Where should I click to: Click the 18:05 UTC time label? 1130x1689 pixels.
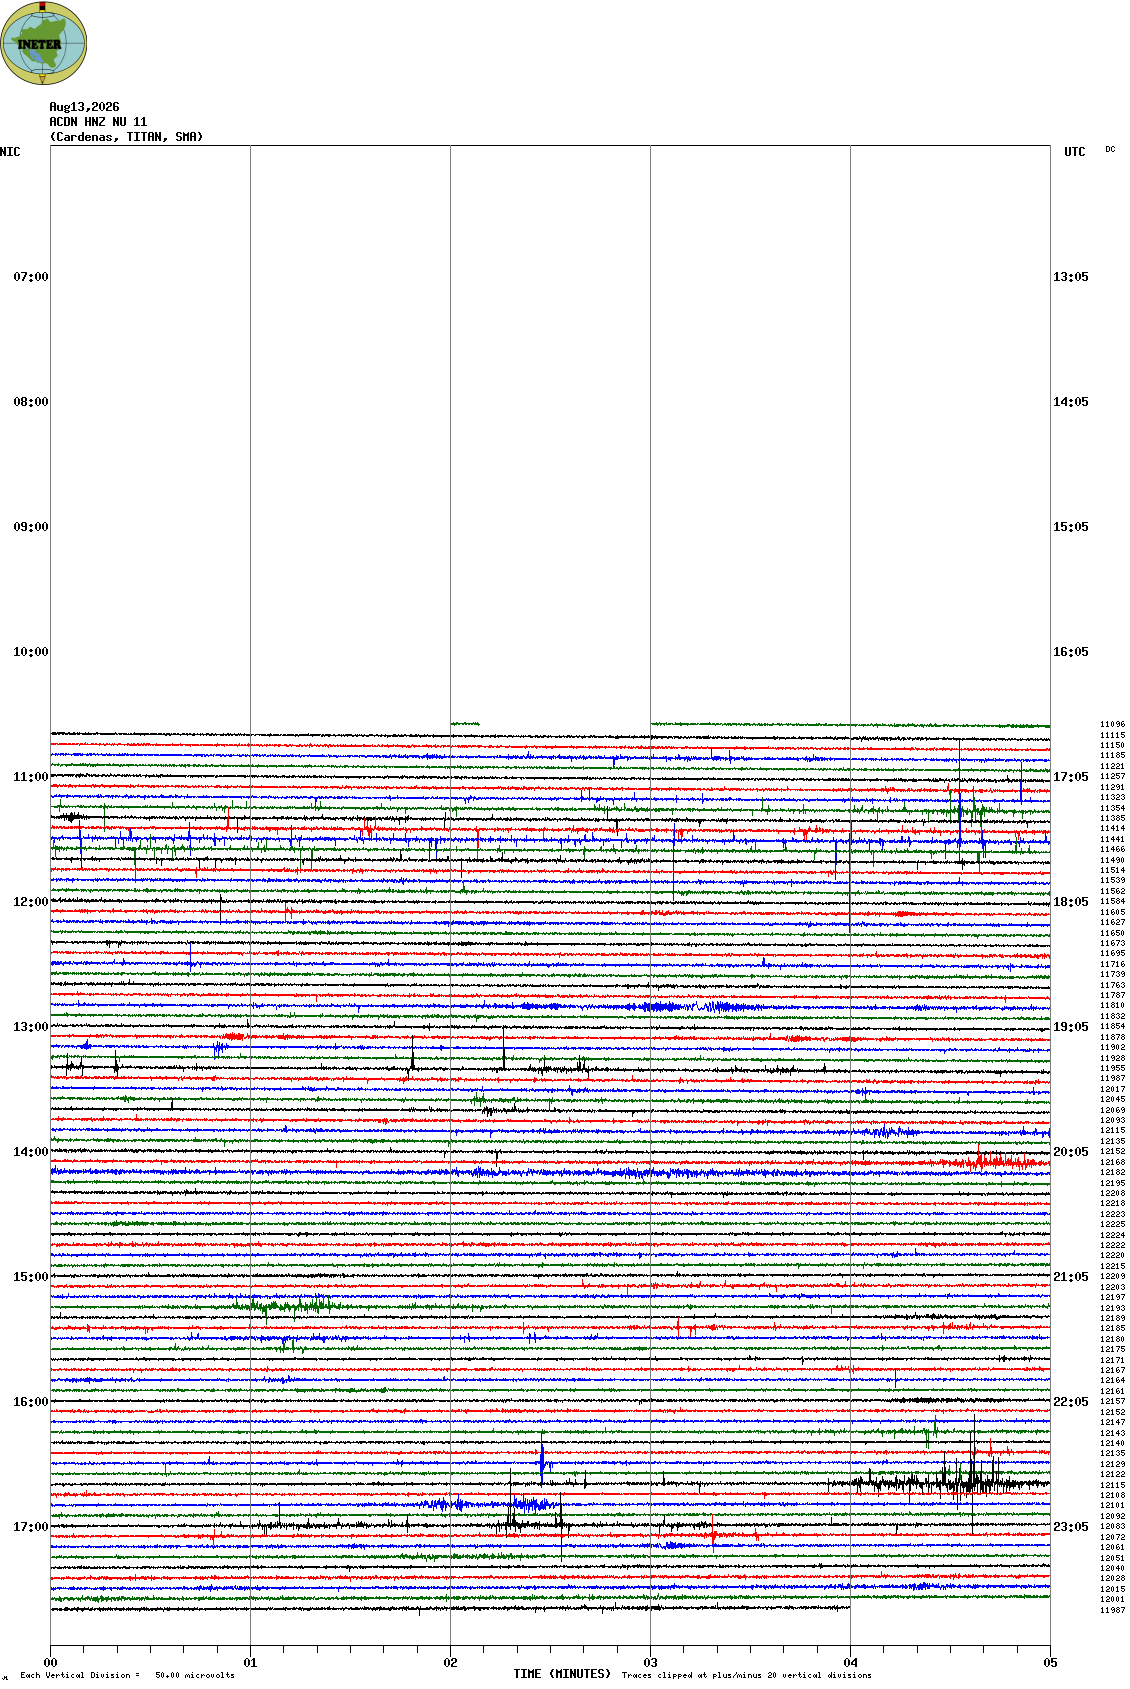1071,902
